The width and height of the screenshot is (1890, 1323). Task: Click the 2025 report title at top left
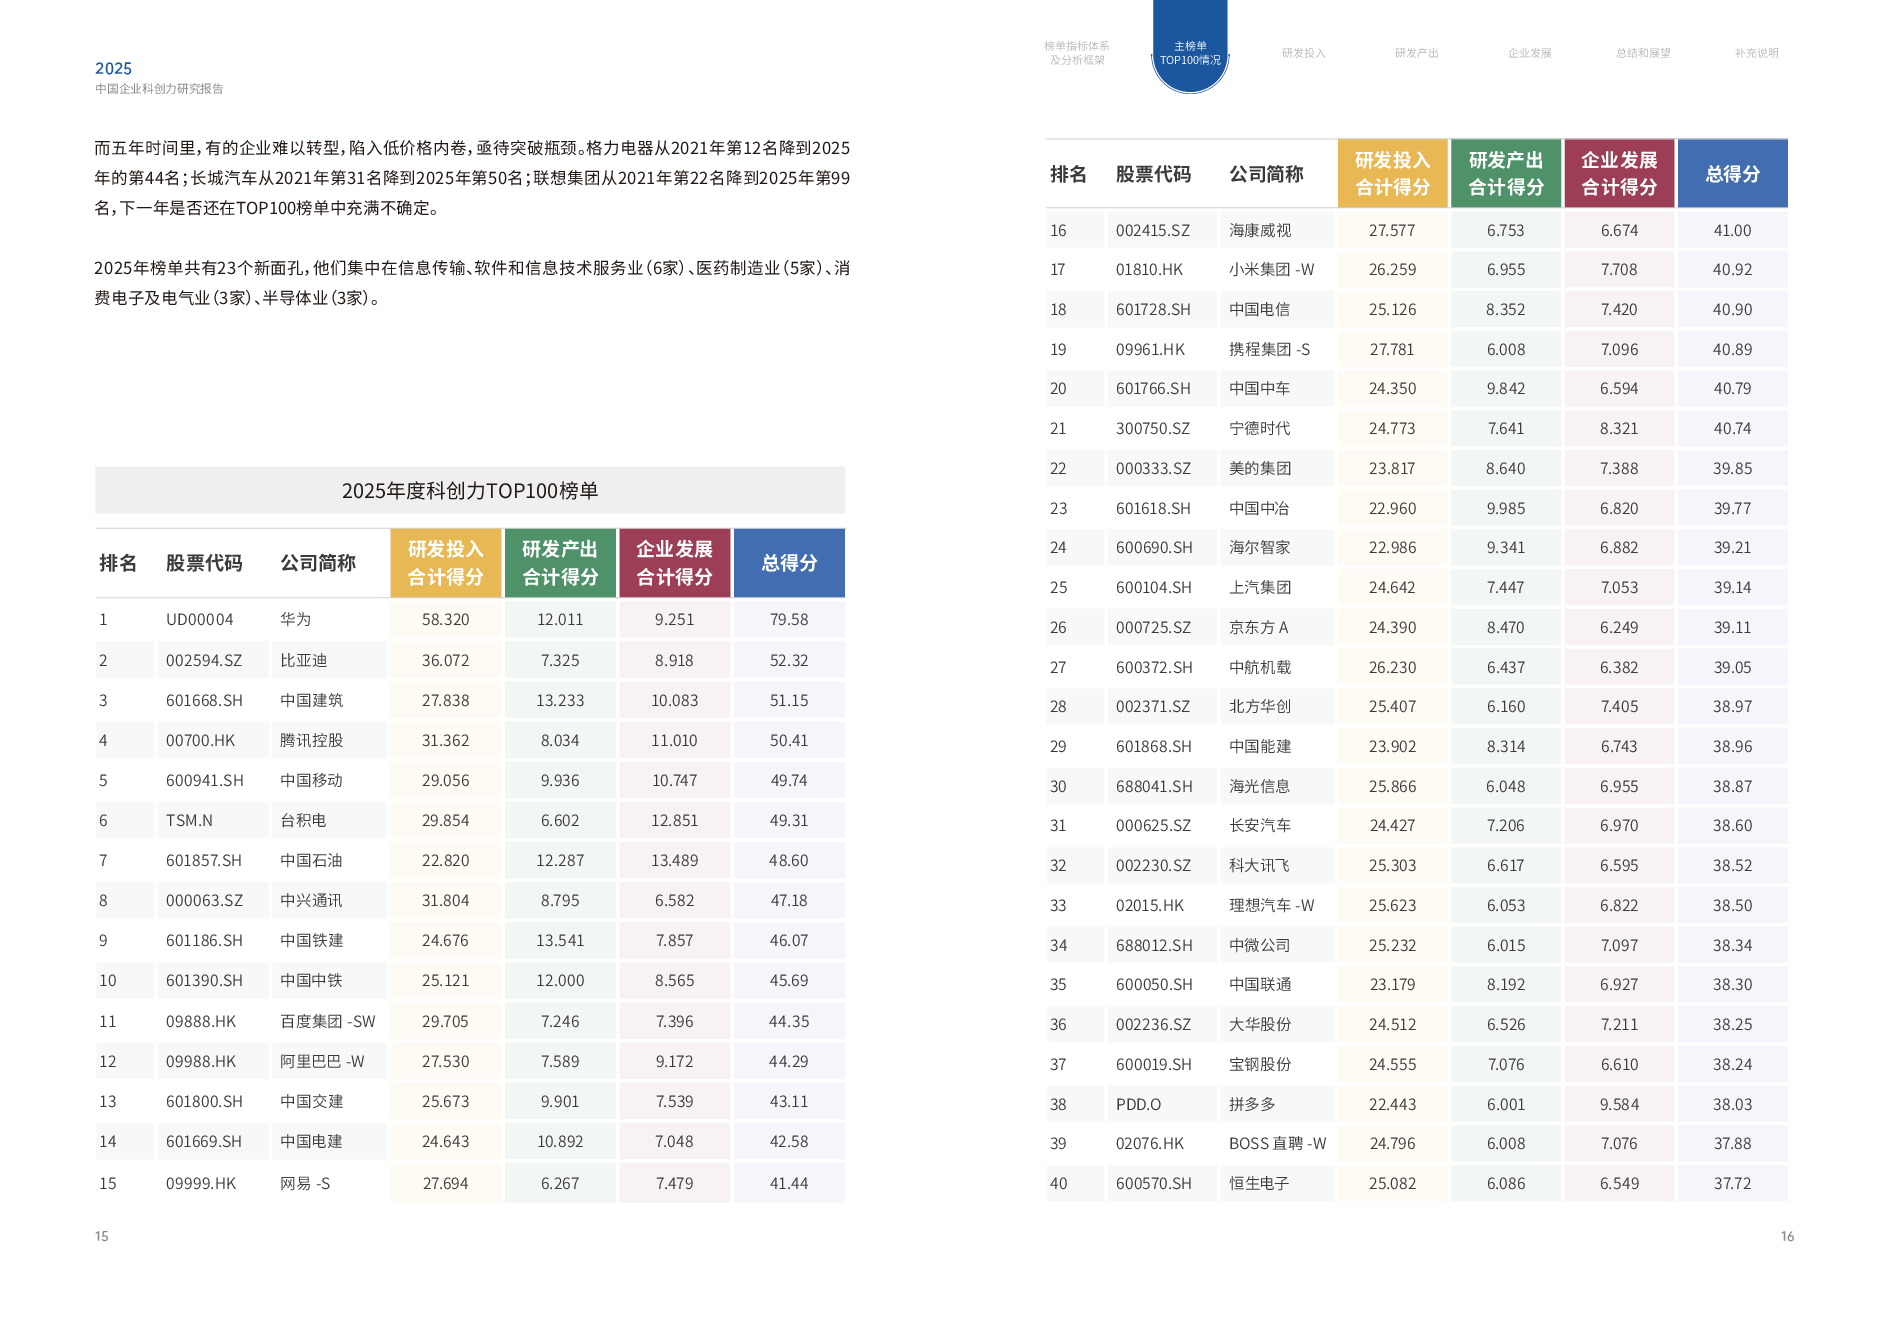pyautogui.click(x=113, y=69)
